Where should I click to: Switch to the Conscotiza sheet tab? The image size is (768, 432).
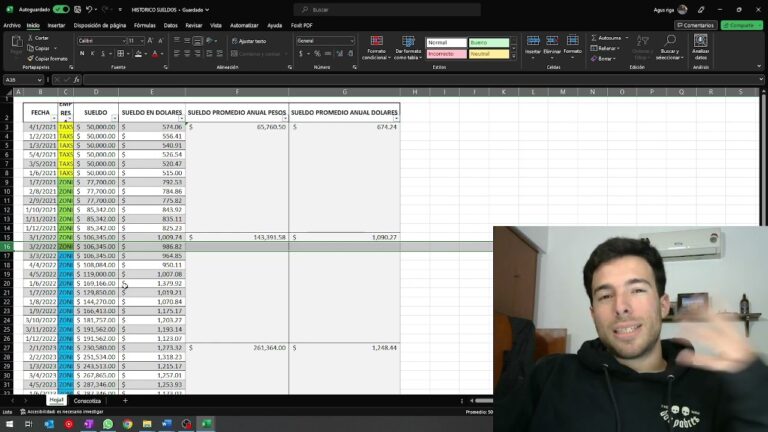click(87, 401)
